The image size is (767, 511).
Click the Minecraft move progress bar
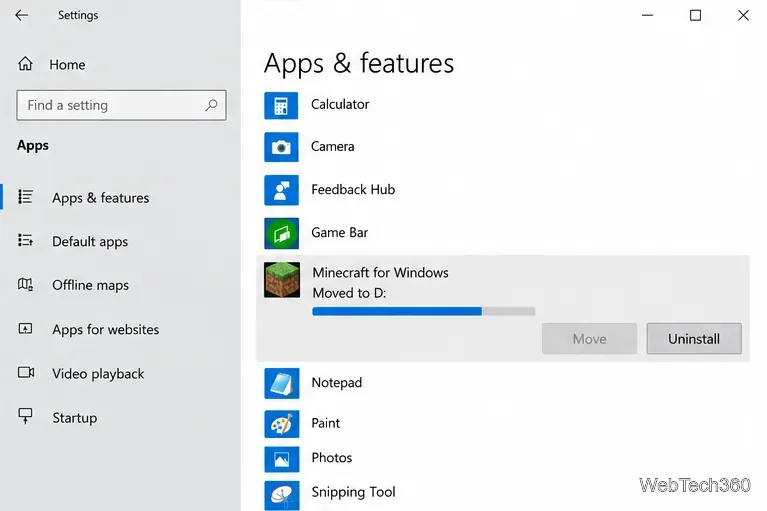(x=424, y=311)
